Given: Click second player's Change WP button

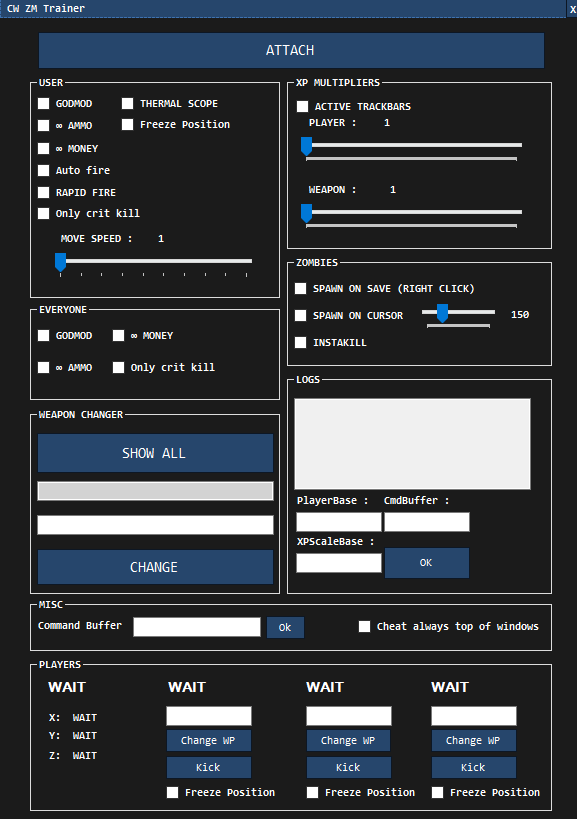Looking at the screenshot, I should point(209,740).
